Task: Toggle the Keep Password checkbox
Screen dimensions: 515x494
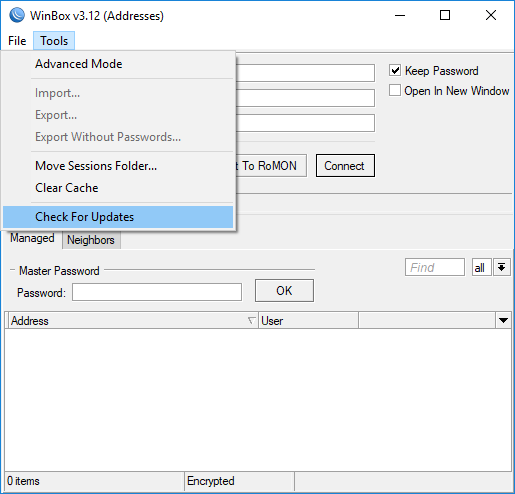Action: point(395,71)
